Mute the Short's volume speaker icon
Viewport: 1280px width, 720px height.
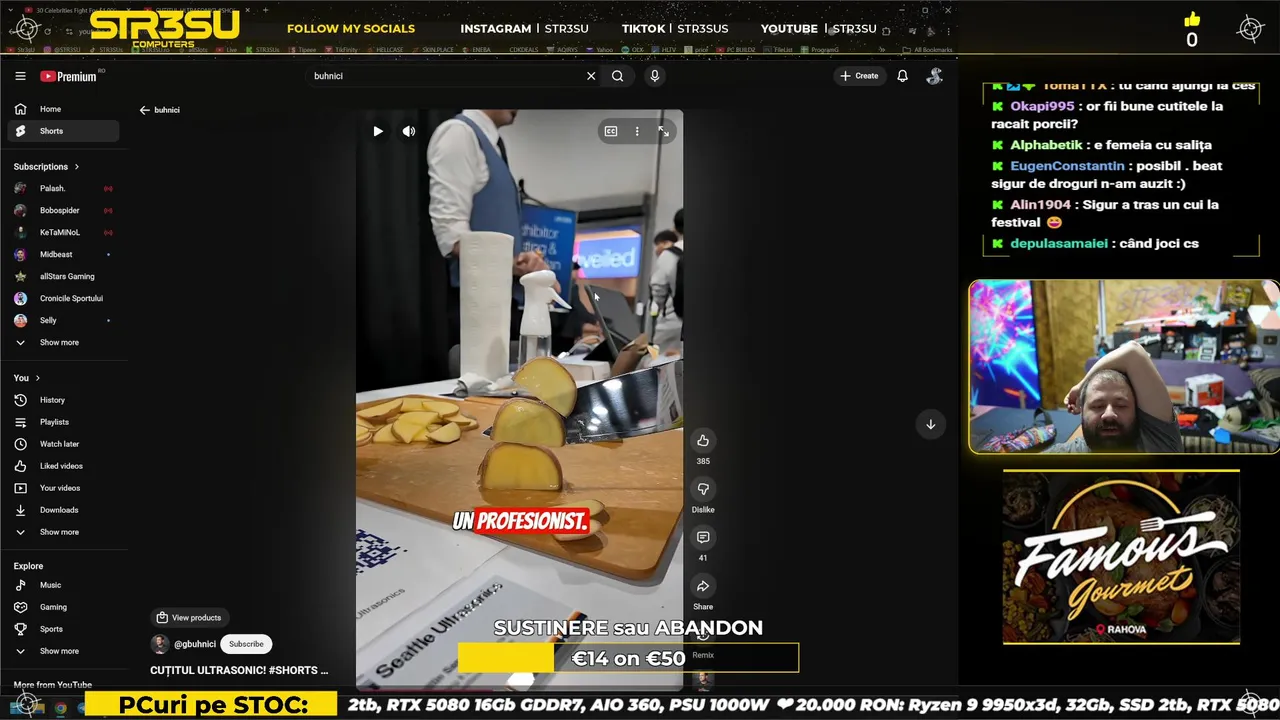[409, 131]
